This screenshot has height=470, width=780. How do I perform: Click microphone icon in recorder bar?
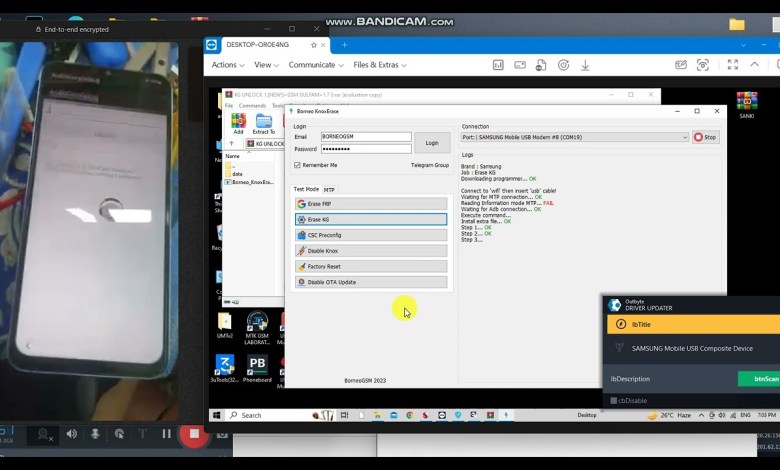[x=95, y=434]
